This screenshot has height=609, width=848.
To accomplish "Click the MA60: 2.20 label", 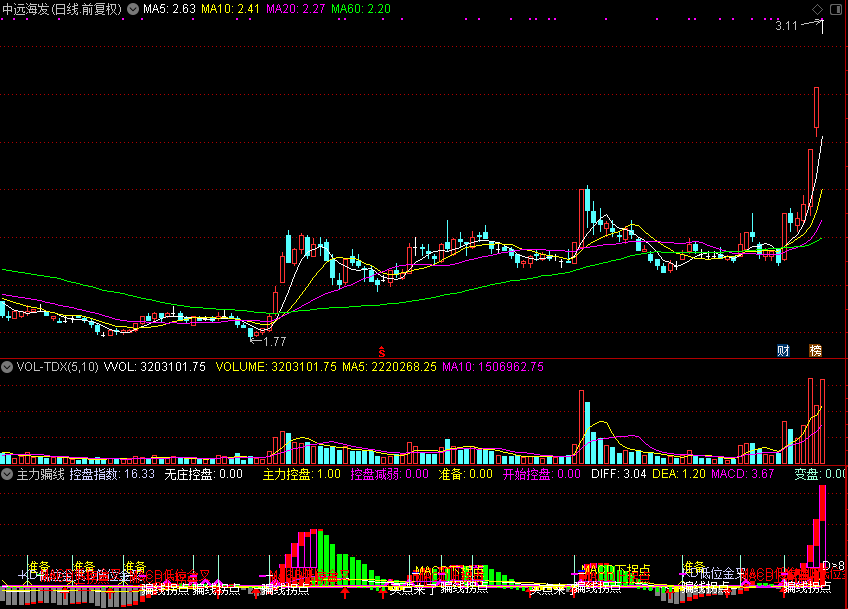I will [x=361, y=9].
